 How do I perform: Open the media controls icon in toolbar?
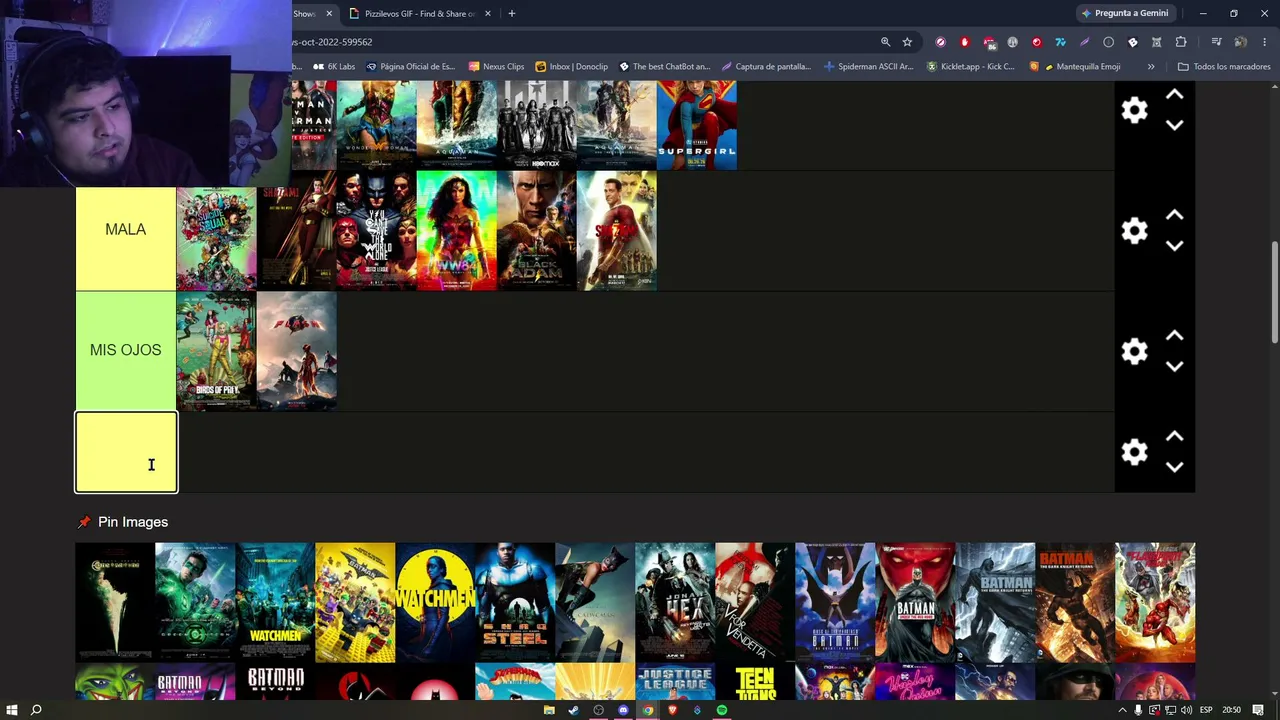tap(1216, 42)
